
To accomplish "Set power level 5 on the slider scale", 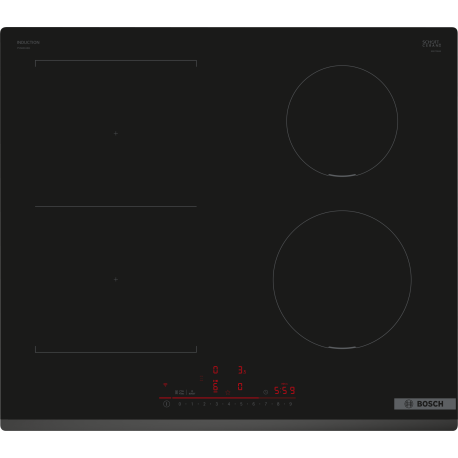I will pyautogui.click(x=241, y=404).
